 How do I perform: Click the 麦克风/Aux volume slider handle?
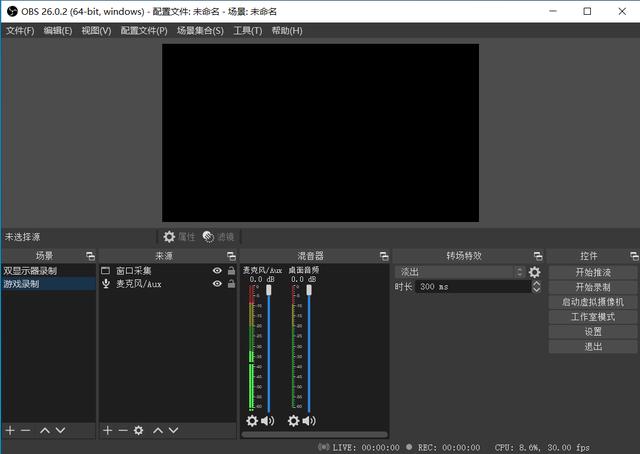point(269,290)
